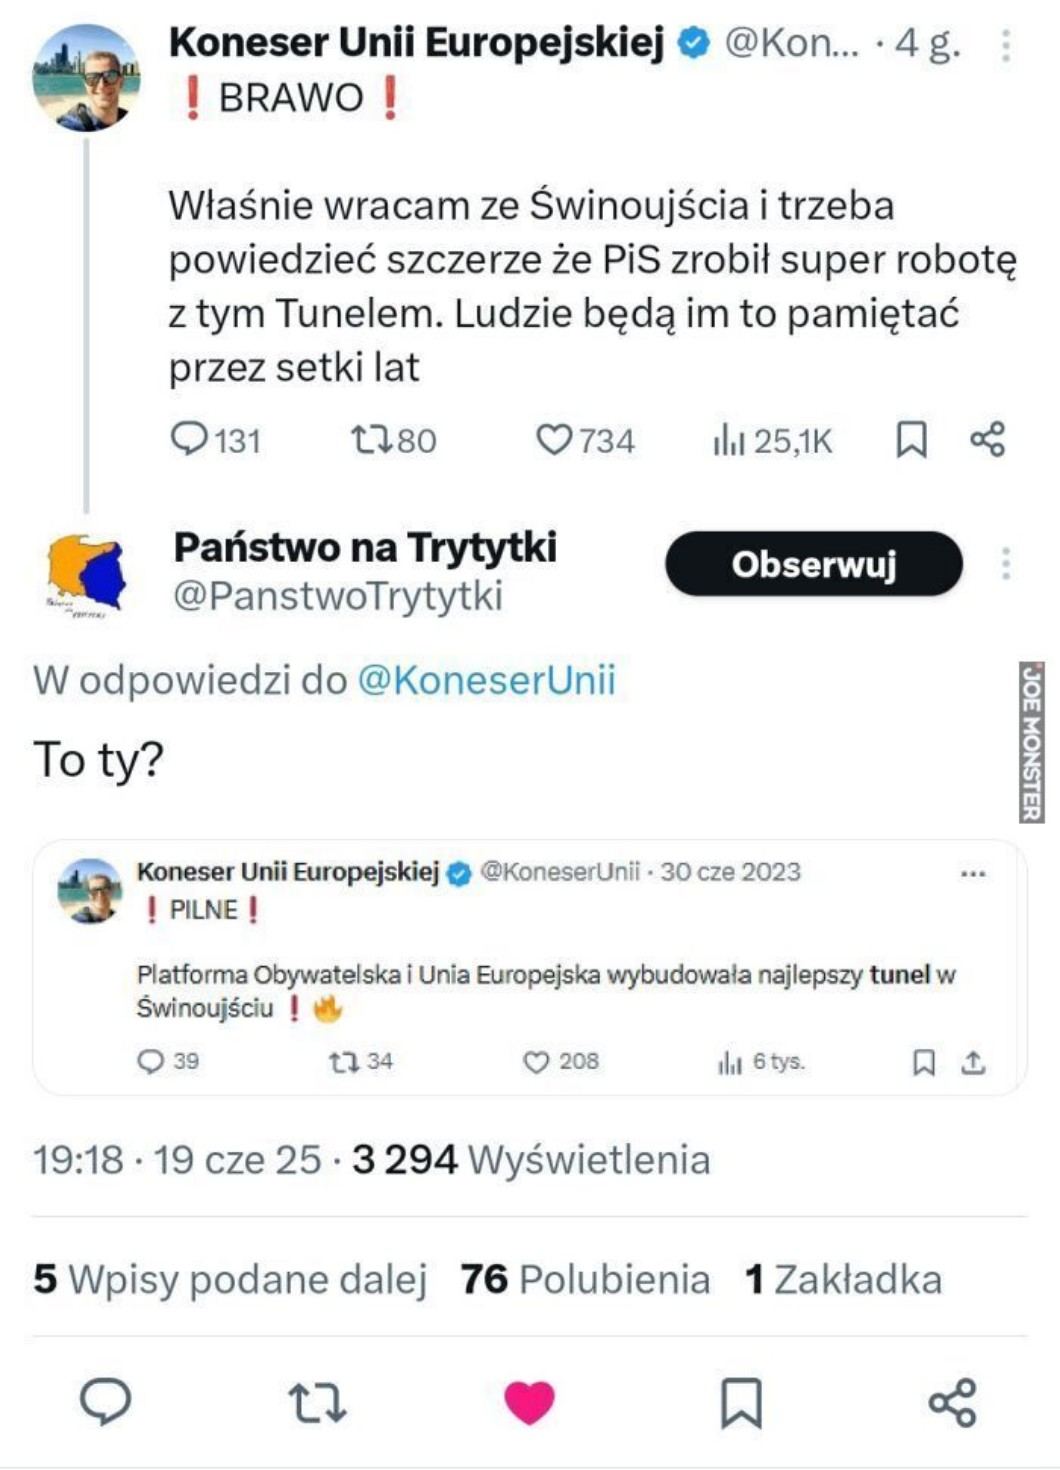
Task: Unlike the post with pink heart
Action: pyautogui.click(x=529, y=1402)
